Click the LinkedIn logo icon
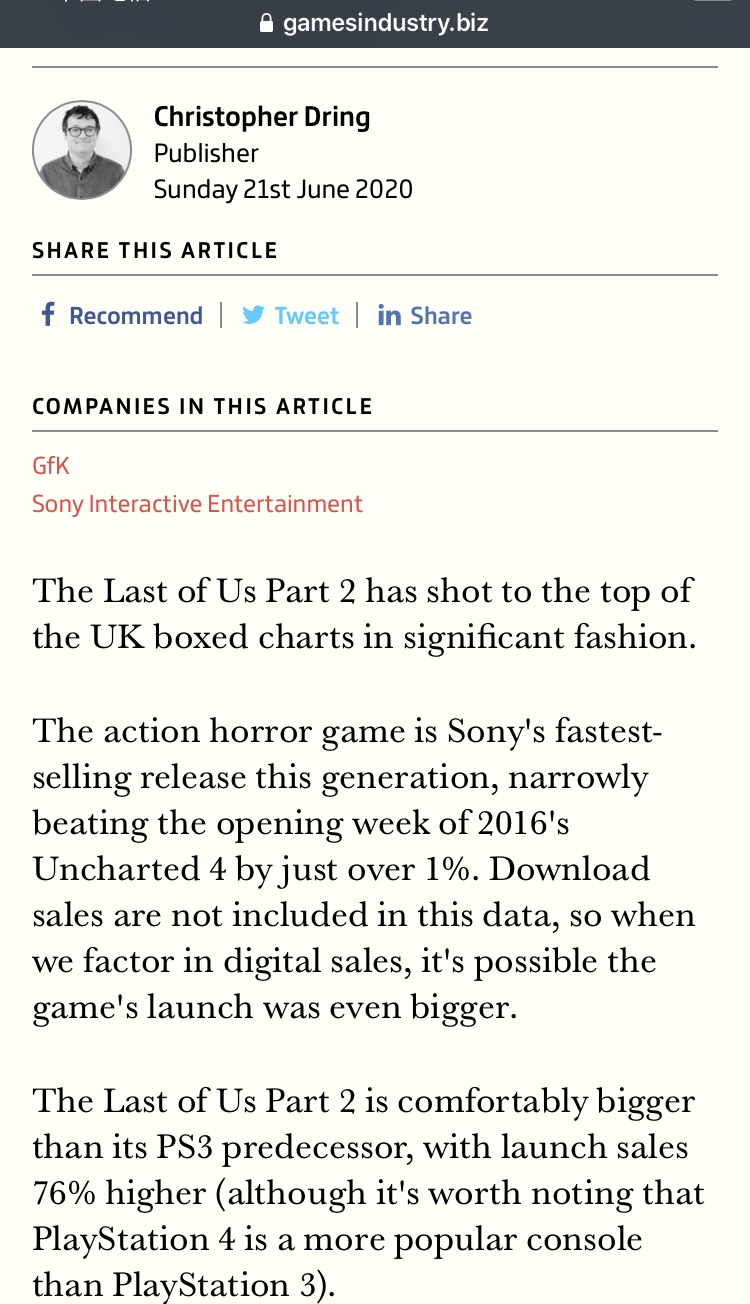The height and width of the screenshot is (1304, 750). pyautogui.click(x=389, y=316)
